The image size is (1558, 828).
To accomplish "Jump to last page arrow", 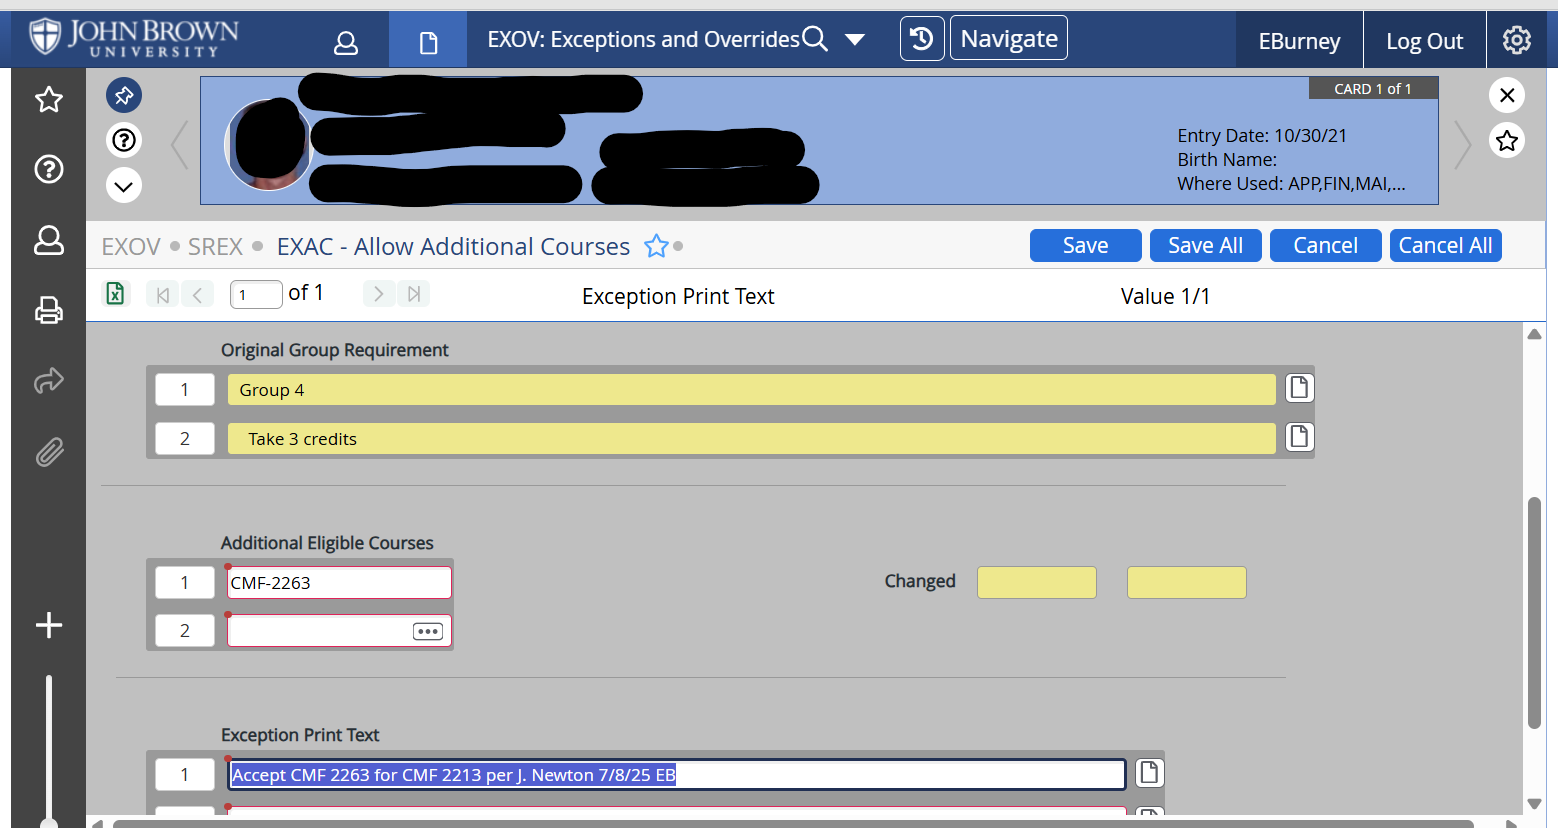I will pos(413,294).
